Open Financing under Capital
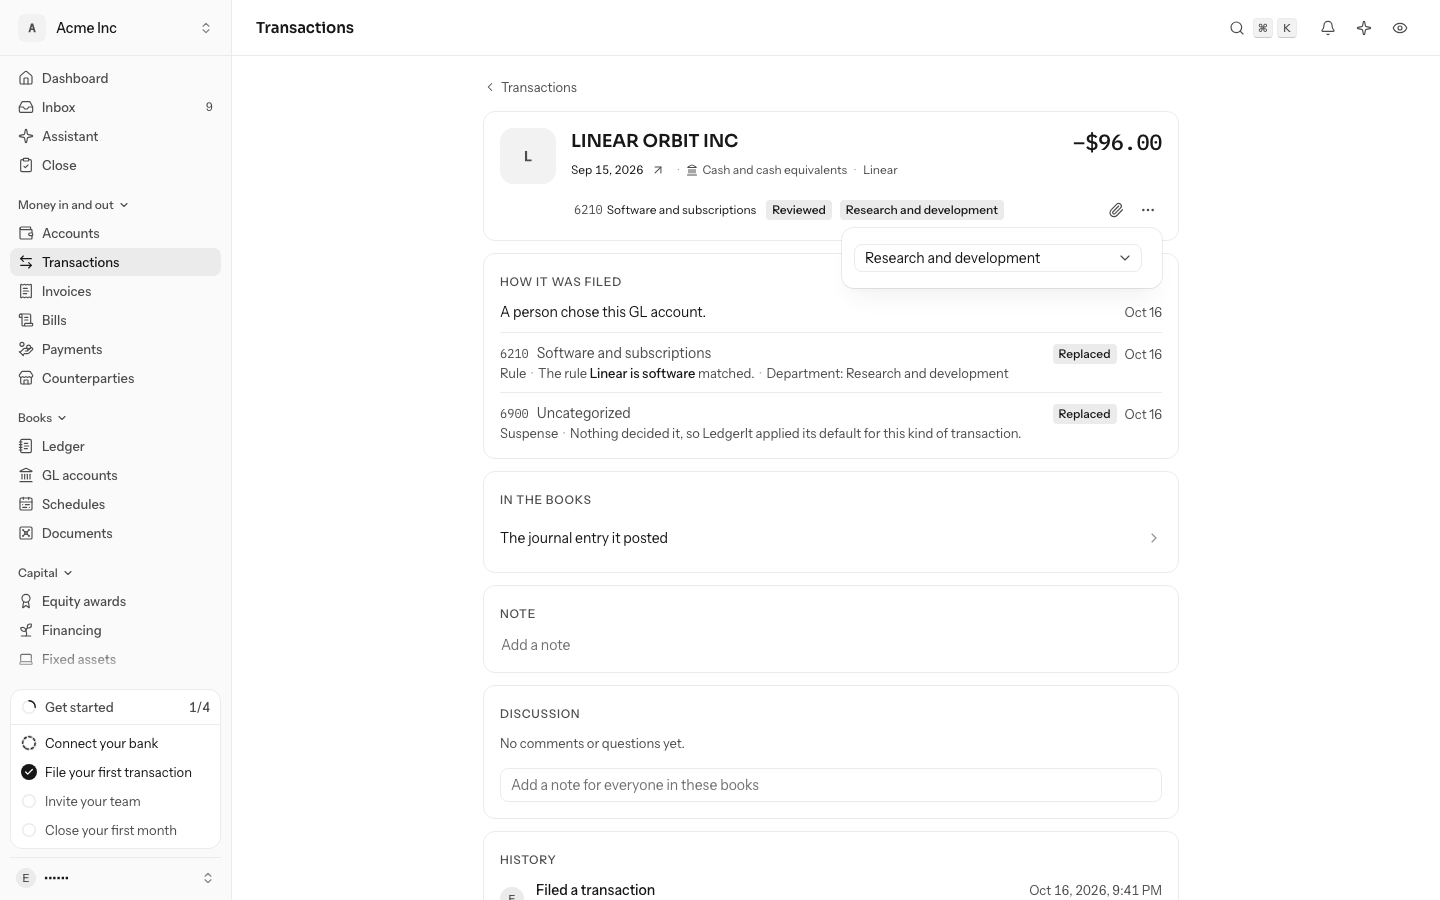 (115, 630)
